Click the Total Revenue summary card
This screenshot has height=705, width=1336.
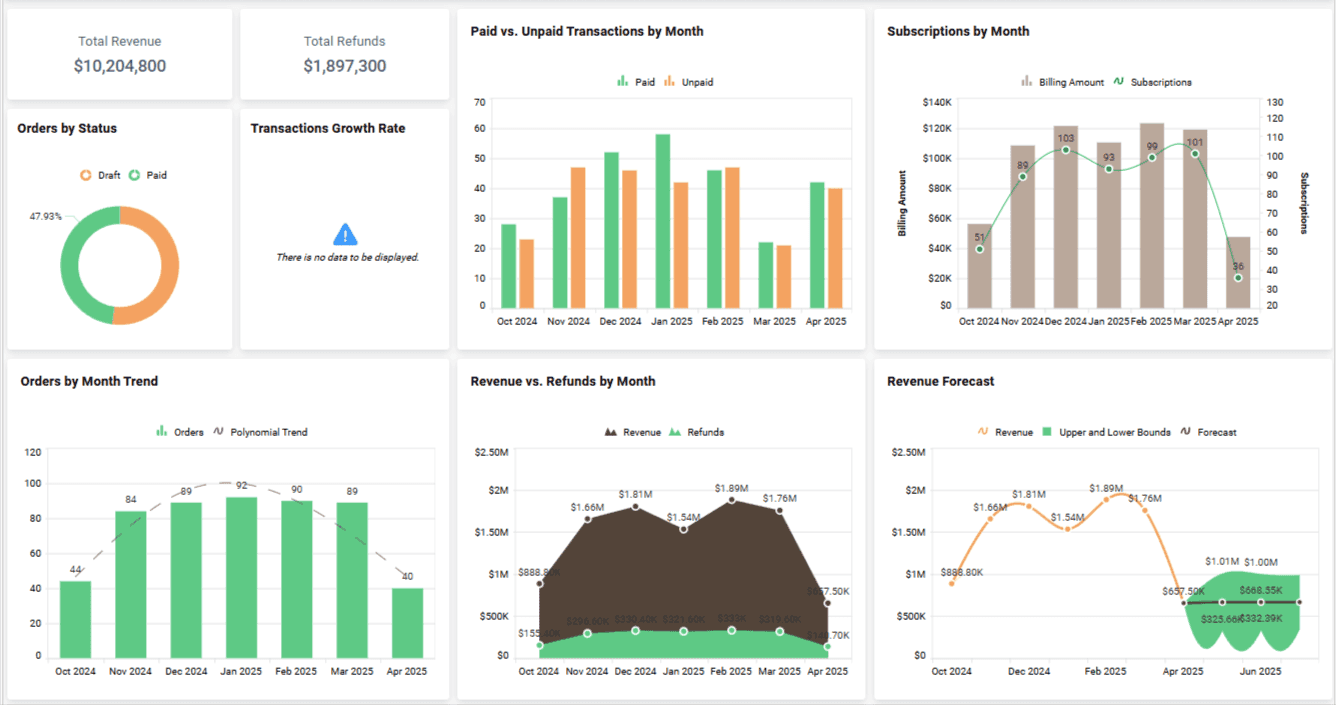(119, 53)
